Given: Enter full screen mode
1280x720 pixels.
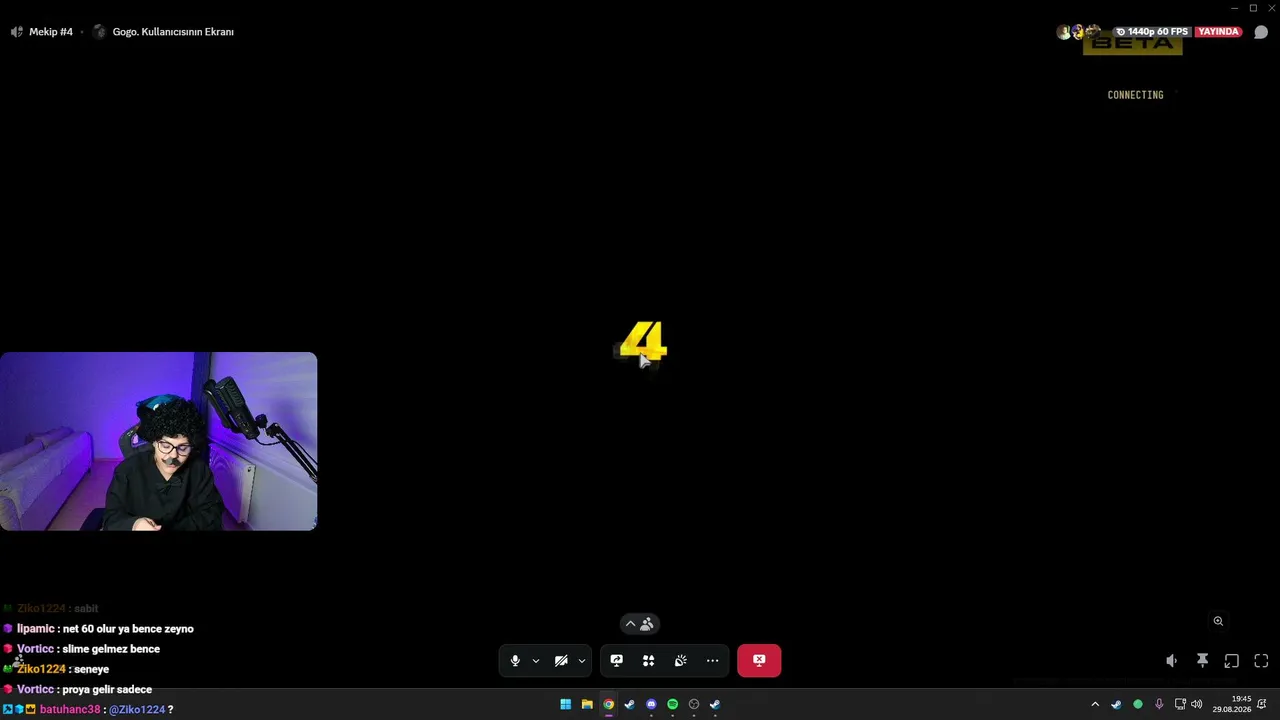Looking at the screenshot, I should (x=1261, y=661).
